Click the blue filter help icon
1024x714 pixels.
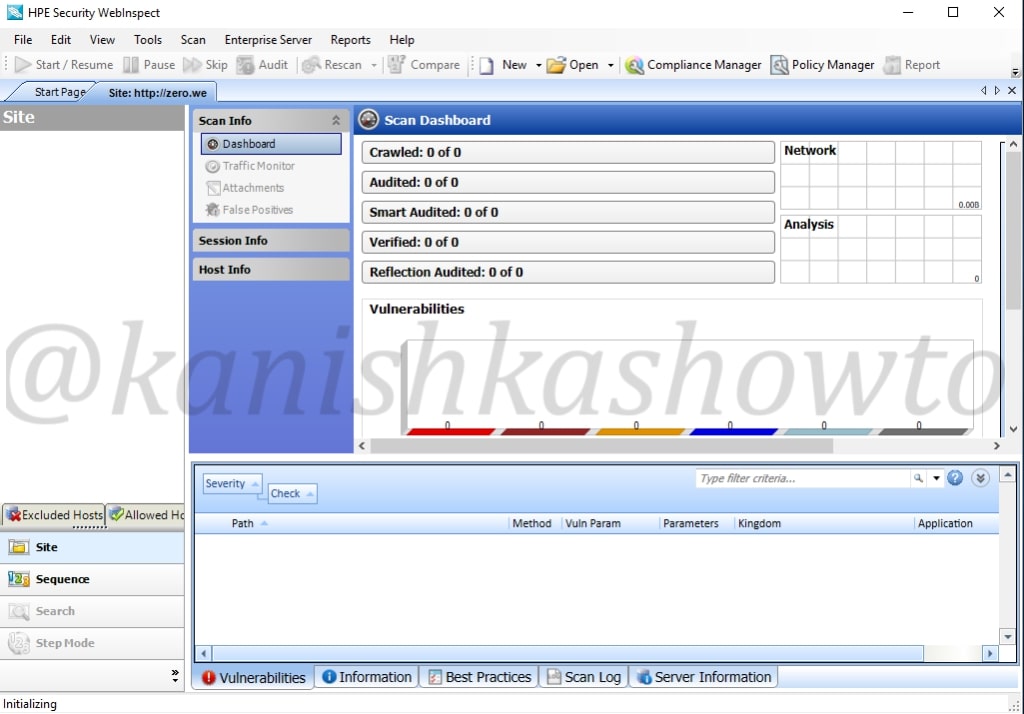[x=955, y=478]
